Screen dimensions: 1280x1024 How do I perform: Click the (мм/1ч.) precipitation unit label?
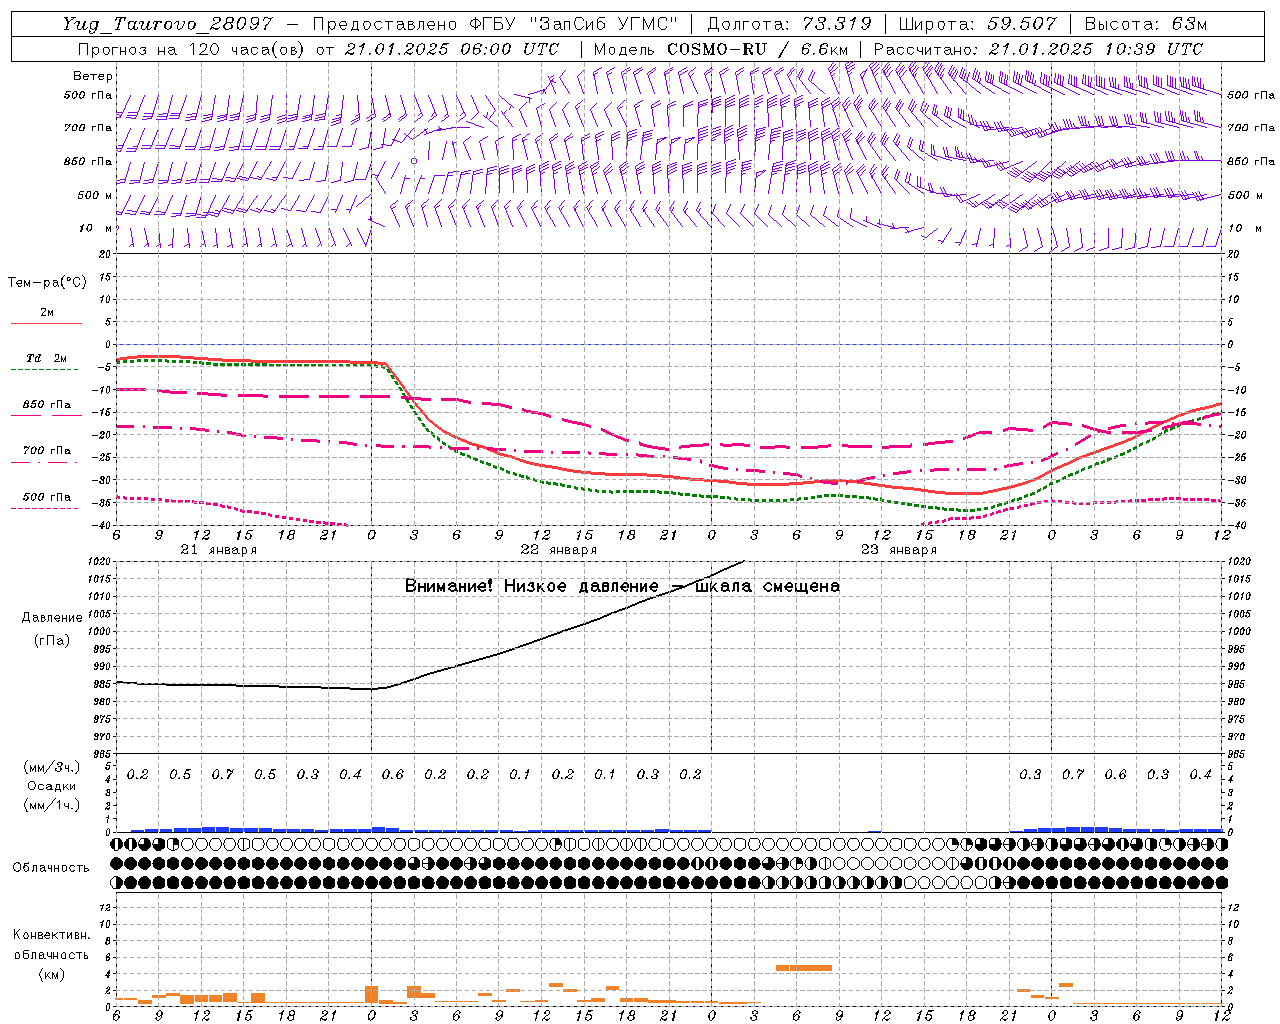(x=52, y=805)
